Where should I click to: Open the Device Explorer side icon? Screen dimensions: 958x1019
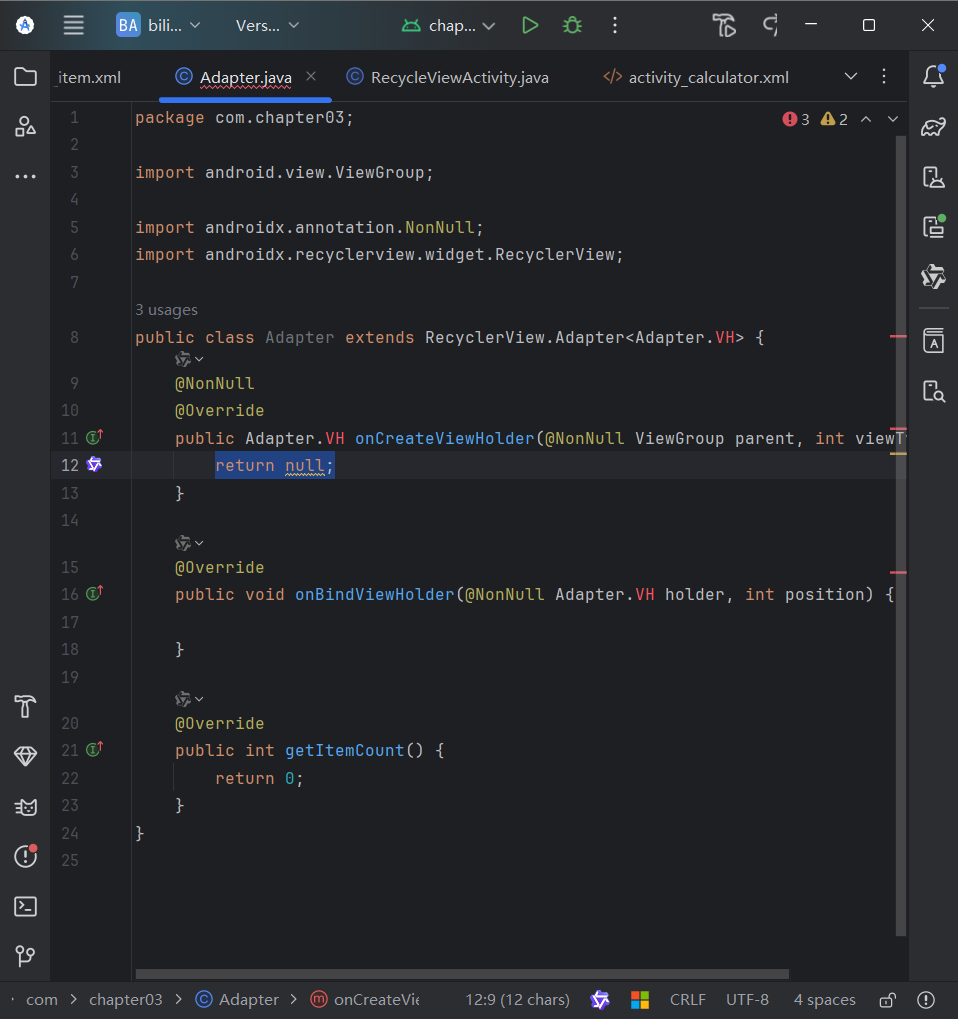[x=934, y=391]
